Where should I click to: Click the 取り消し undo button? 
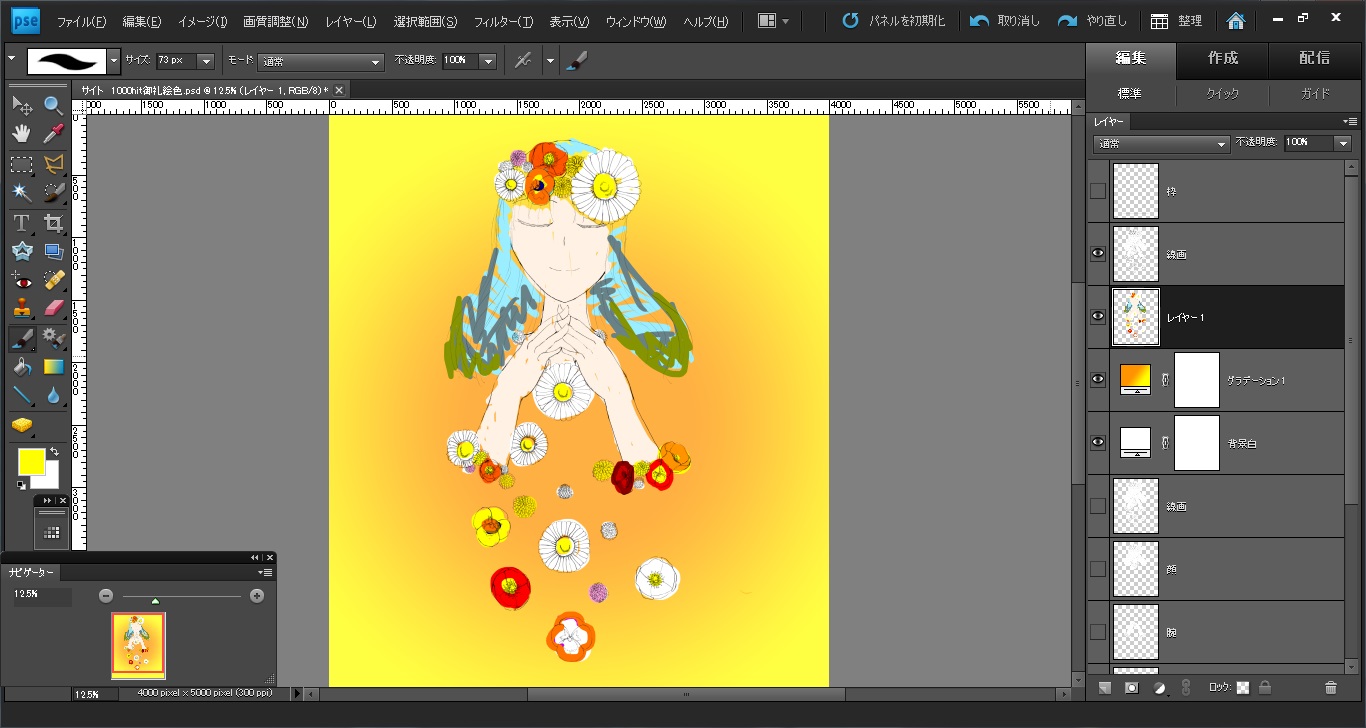[x=1005, y=21]
